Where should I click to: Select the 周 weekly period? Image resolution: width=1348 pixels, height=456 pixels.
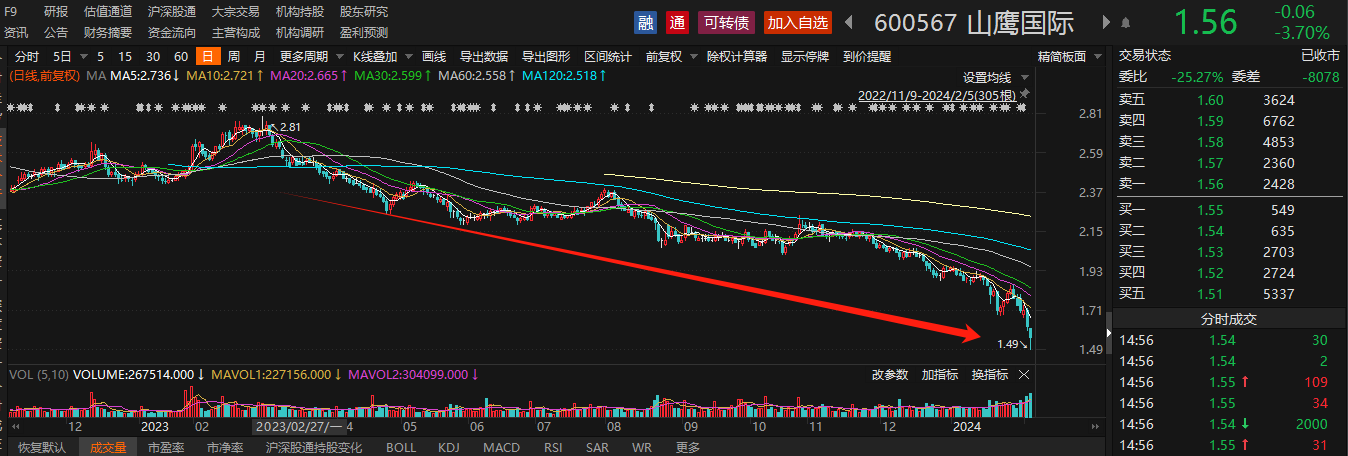click(x=233, y=57)
